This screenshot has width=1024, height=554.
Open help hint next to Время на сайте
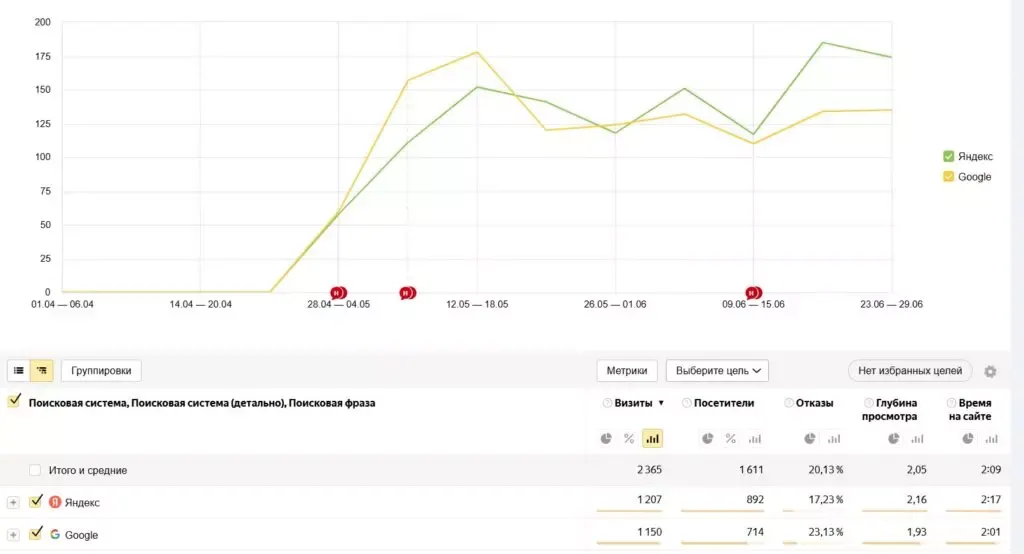coord(952,403)
